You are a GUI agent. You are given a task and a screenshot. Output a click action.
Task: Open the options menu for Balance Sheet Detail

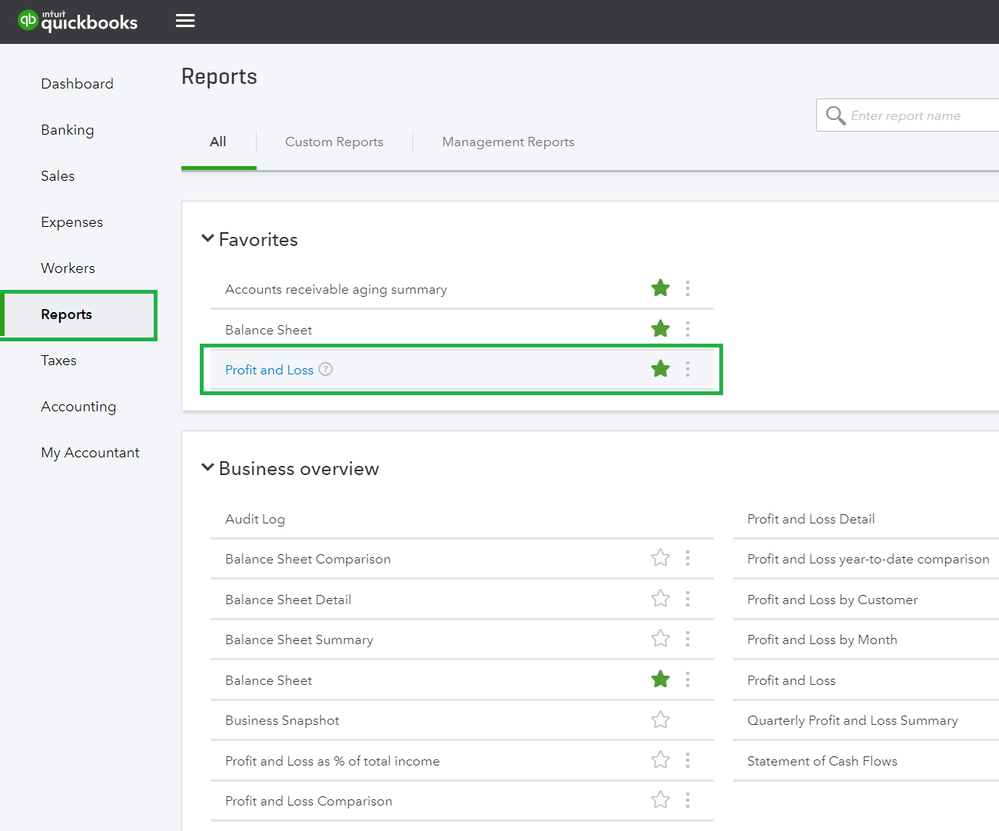[688, 599]
